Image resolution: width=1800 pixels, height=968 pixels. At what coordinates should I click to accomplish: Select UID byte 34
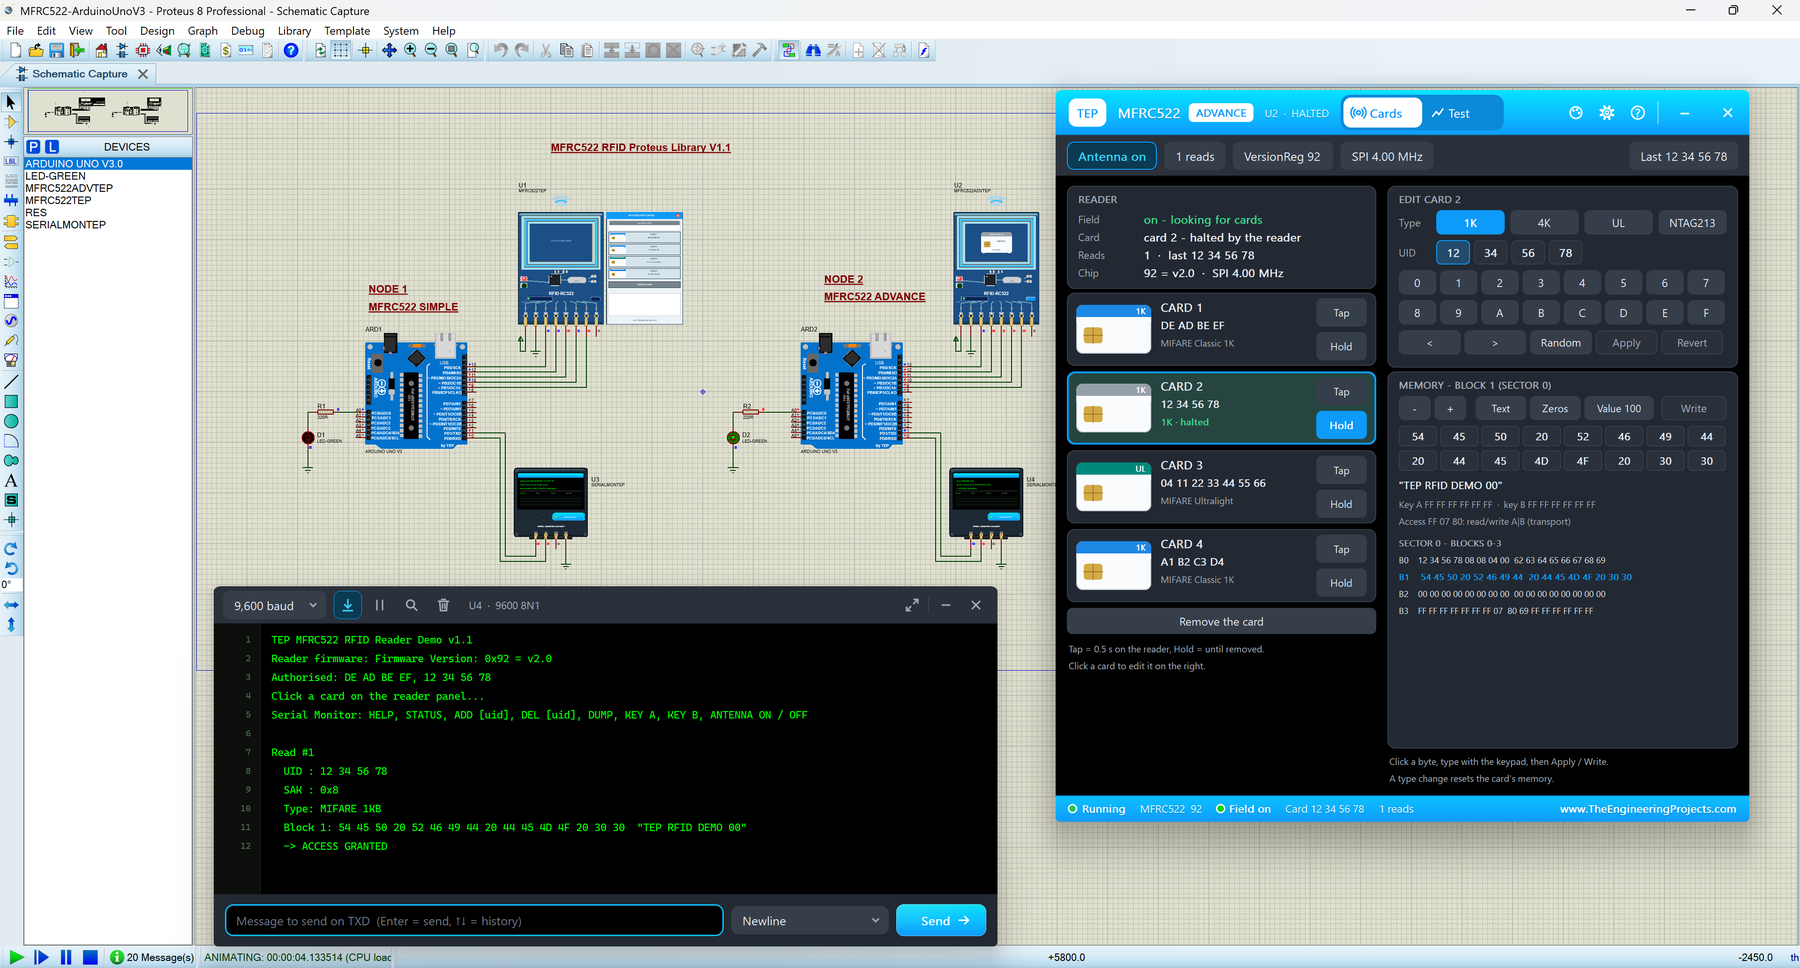point(1491,253)
